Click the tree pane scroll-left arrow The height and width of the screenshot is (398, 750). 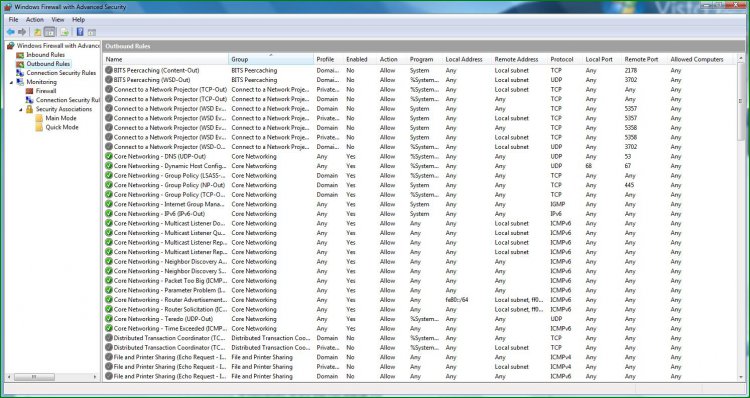point(9,377)
